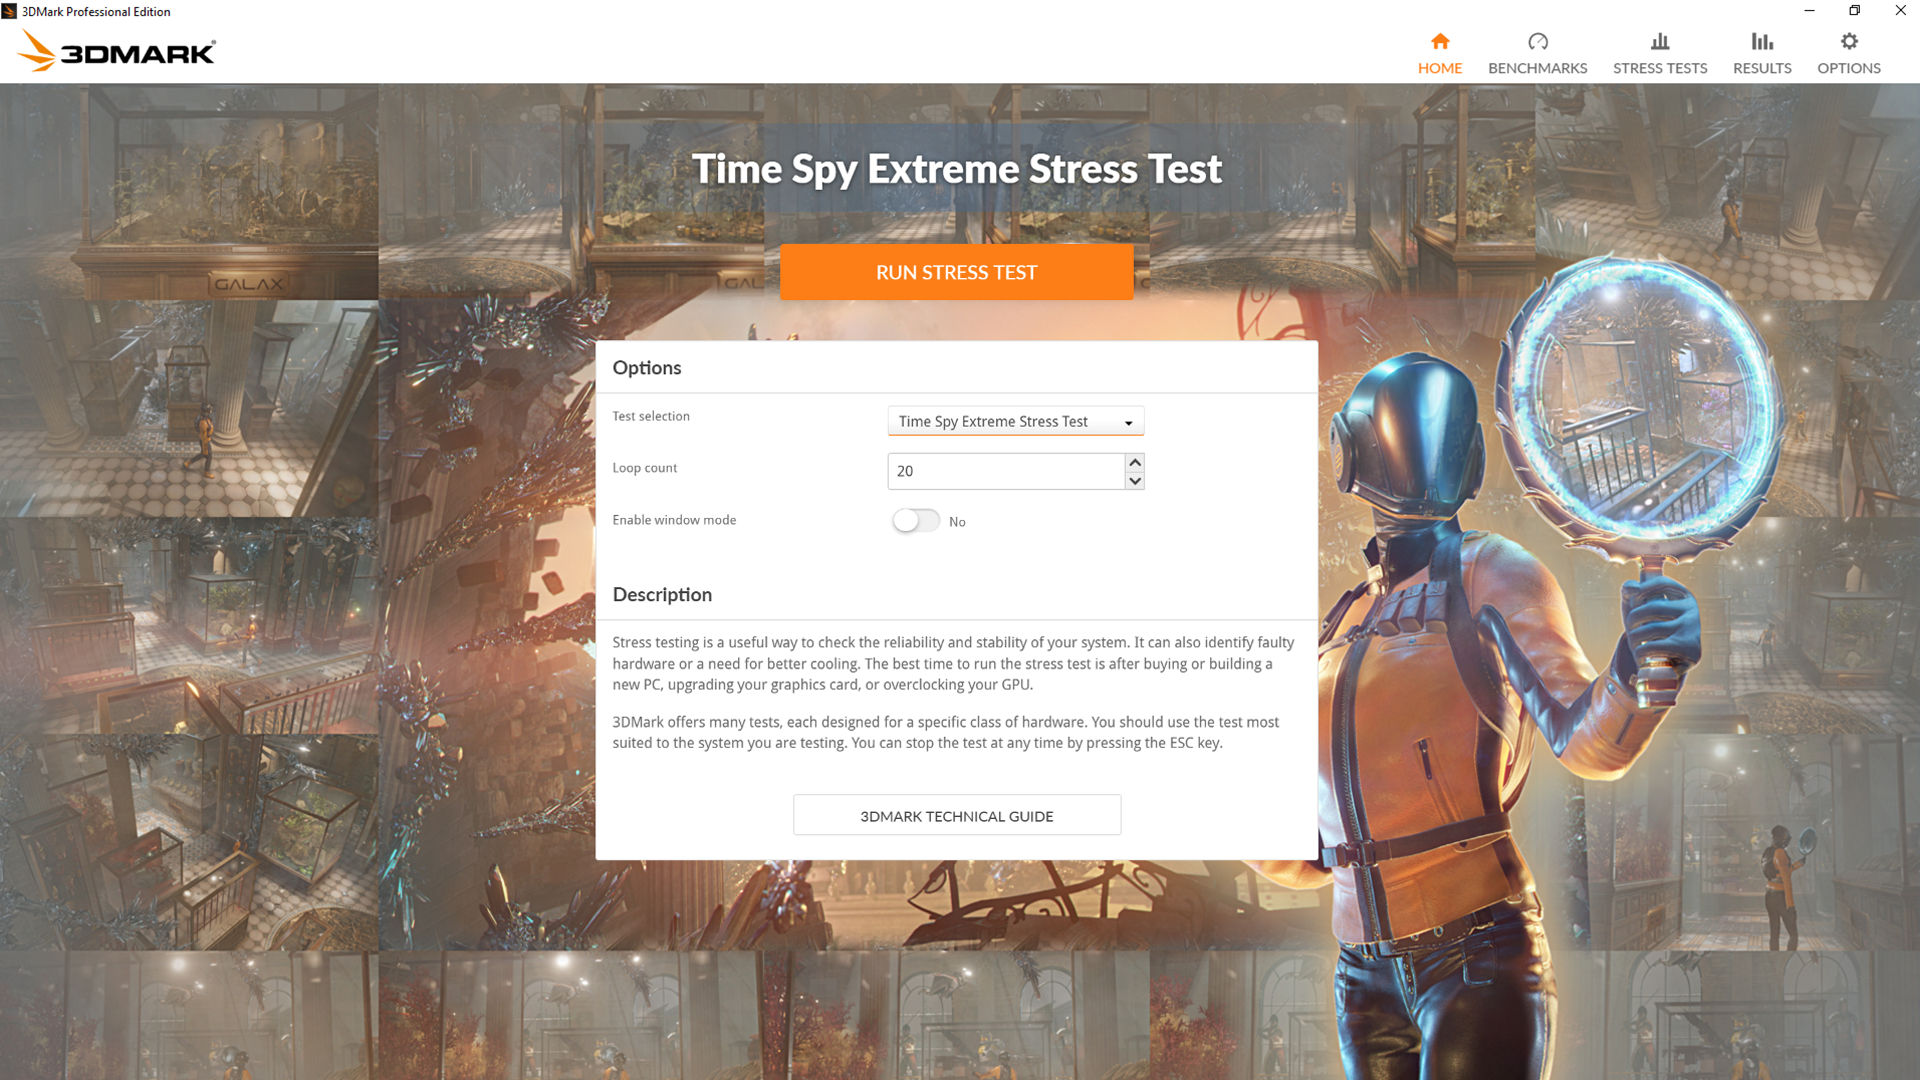The width and height of the screenshot is (1920, 1080).
Task: Click the minimize OS button
Action: (x=1809, y=11)
